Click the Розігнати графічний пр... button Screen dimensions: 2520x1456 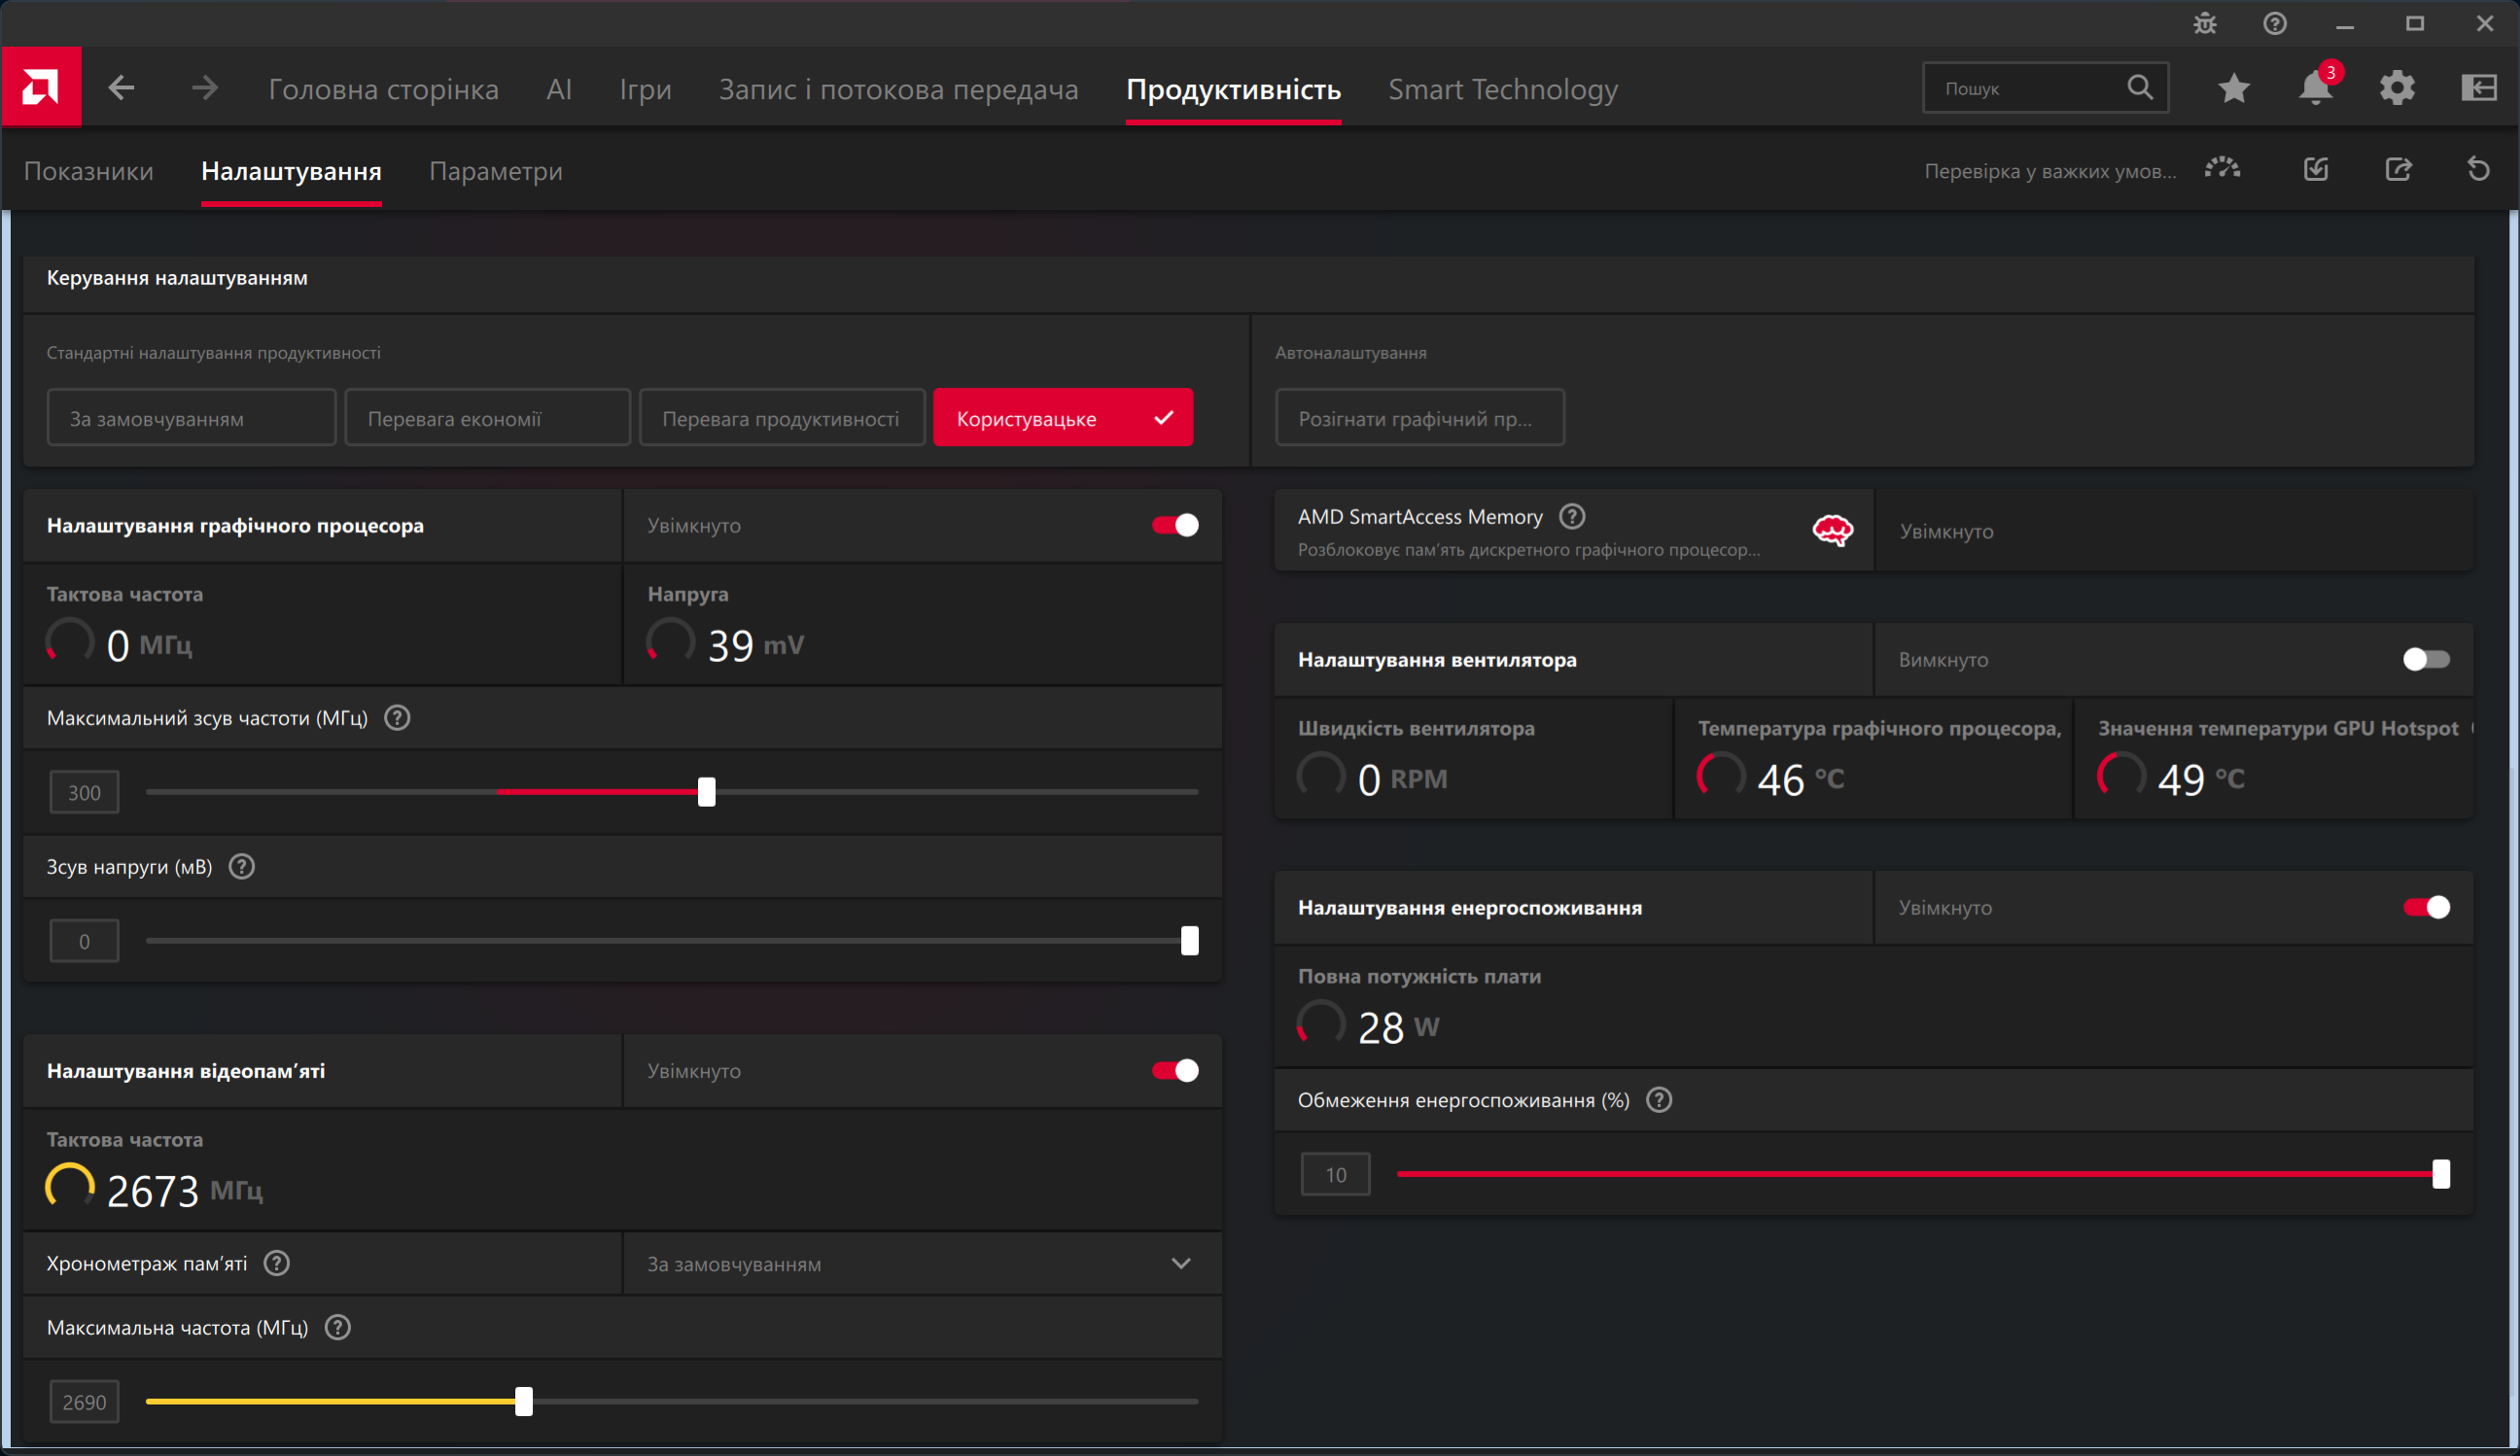[x=1419, y=418]
